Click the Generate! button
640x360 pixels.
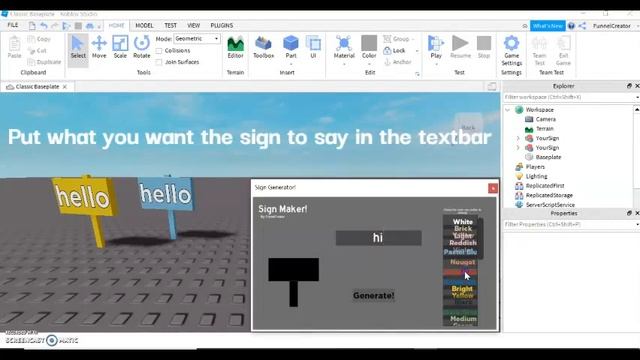click(373, 296)
